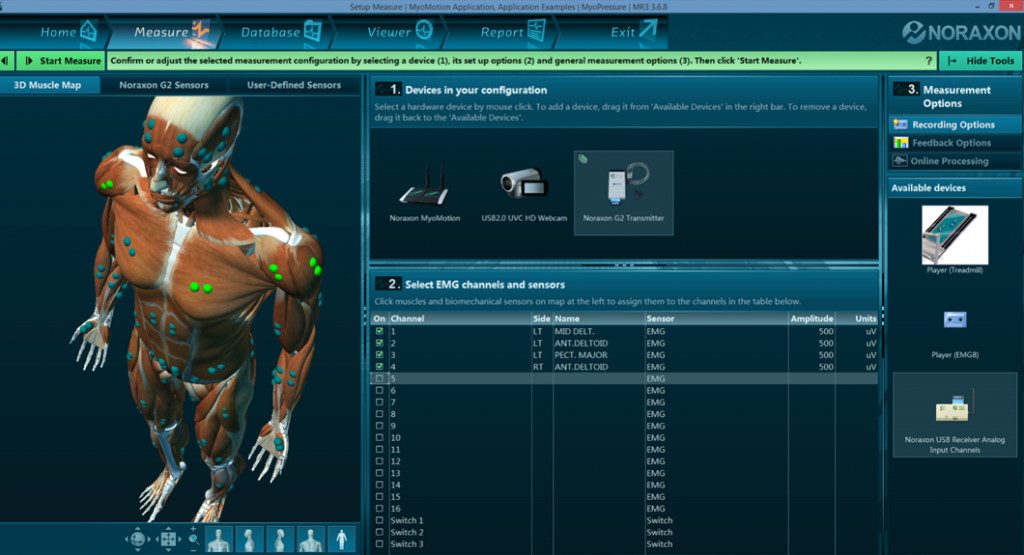Switch to 3D Muscle Map tab
1024x555 pixels.
(x=48, y=85)
